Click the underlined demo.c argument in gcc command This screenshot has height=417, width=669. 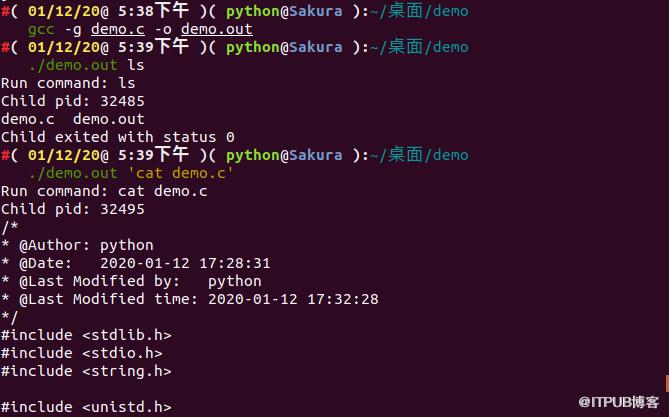118,29
